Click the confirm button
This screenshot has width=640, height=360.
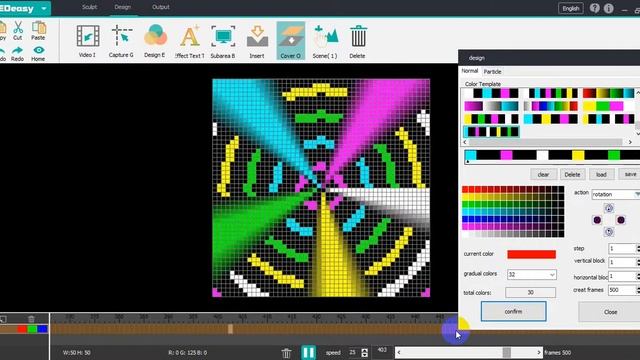click(513, 311)
